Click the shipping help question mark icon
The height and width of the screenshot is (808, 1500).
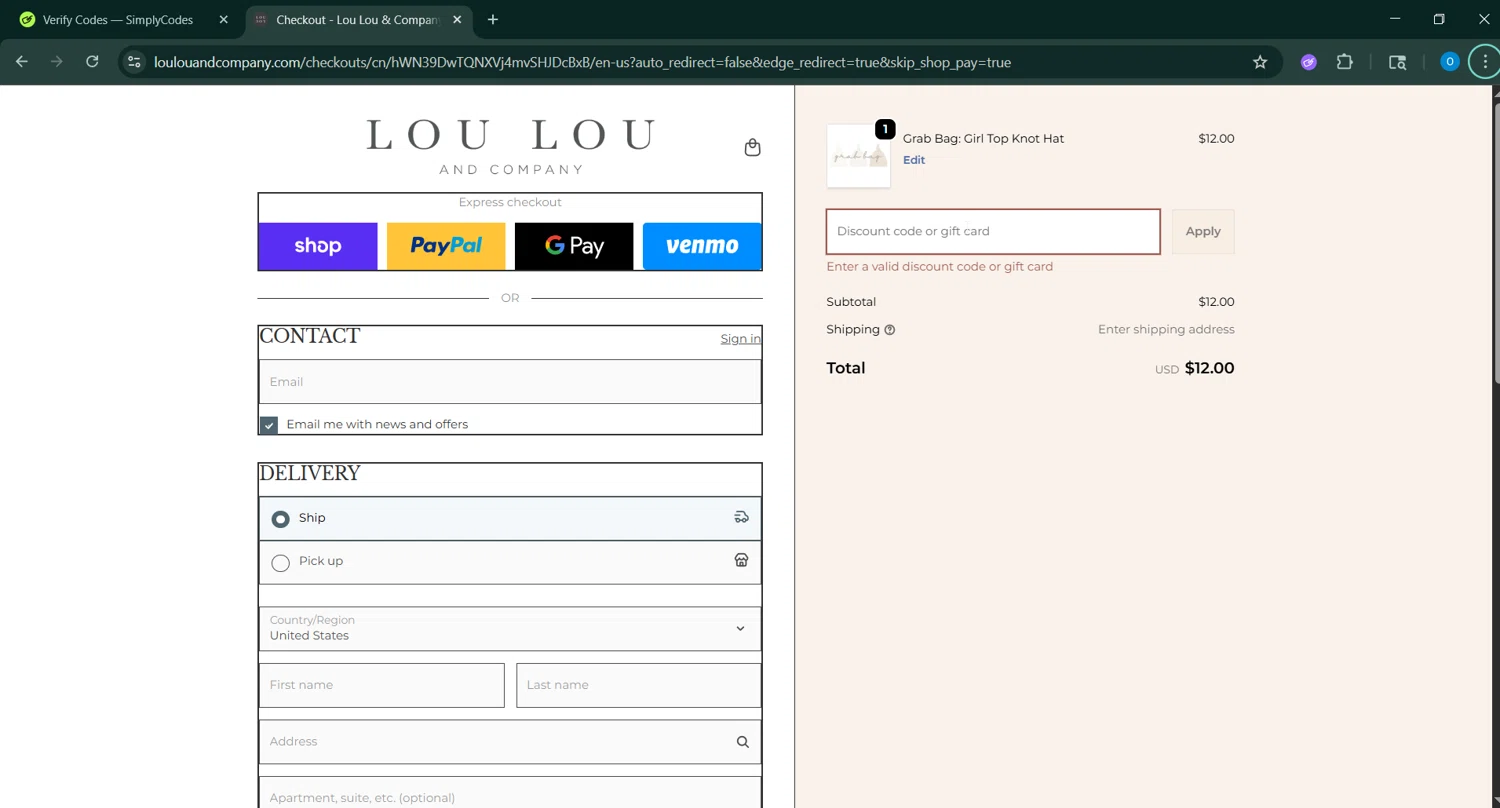(x=889, y=330)
